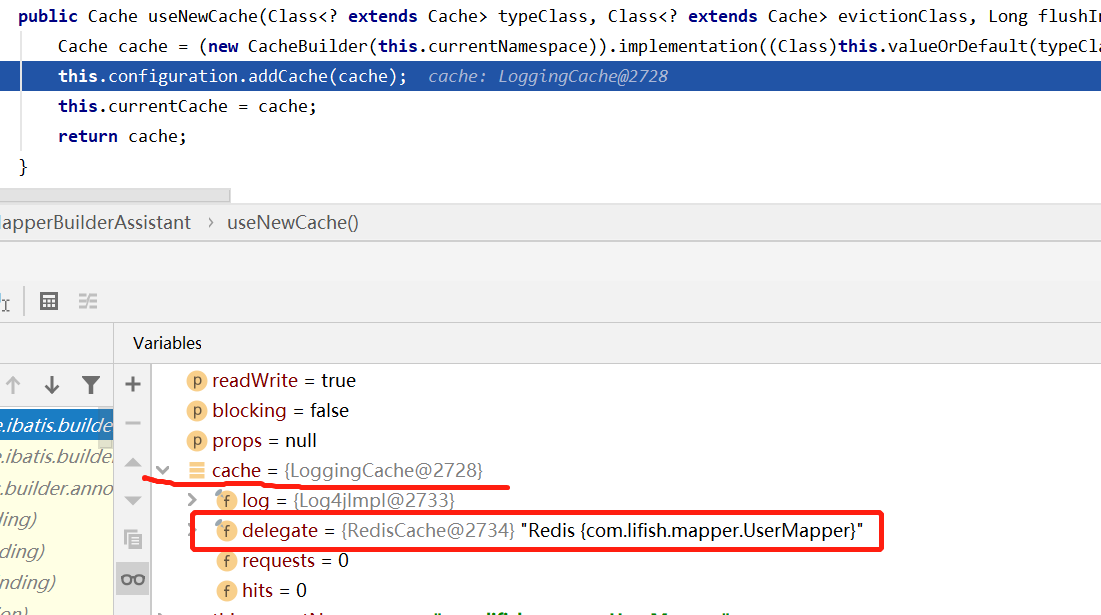The height and width of the screenshot is (615, 1101).
Task: Click the horizontal scrollbar under the code editor
Action: (115, 194)
